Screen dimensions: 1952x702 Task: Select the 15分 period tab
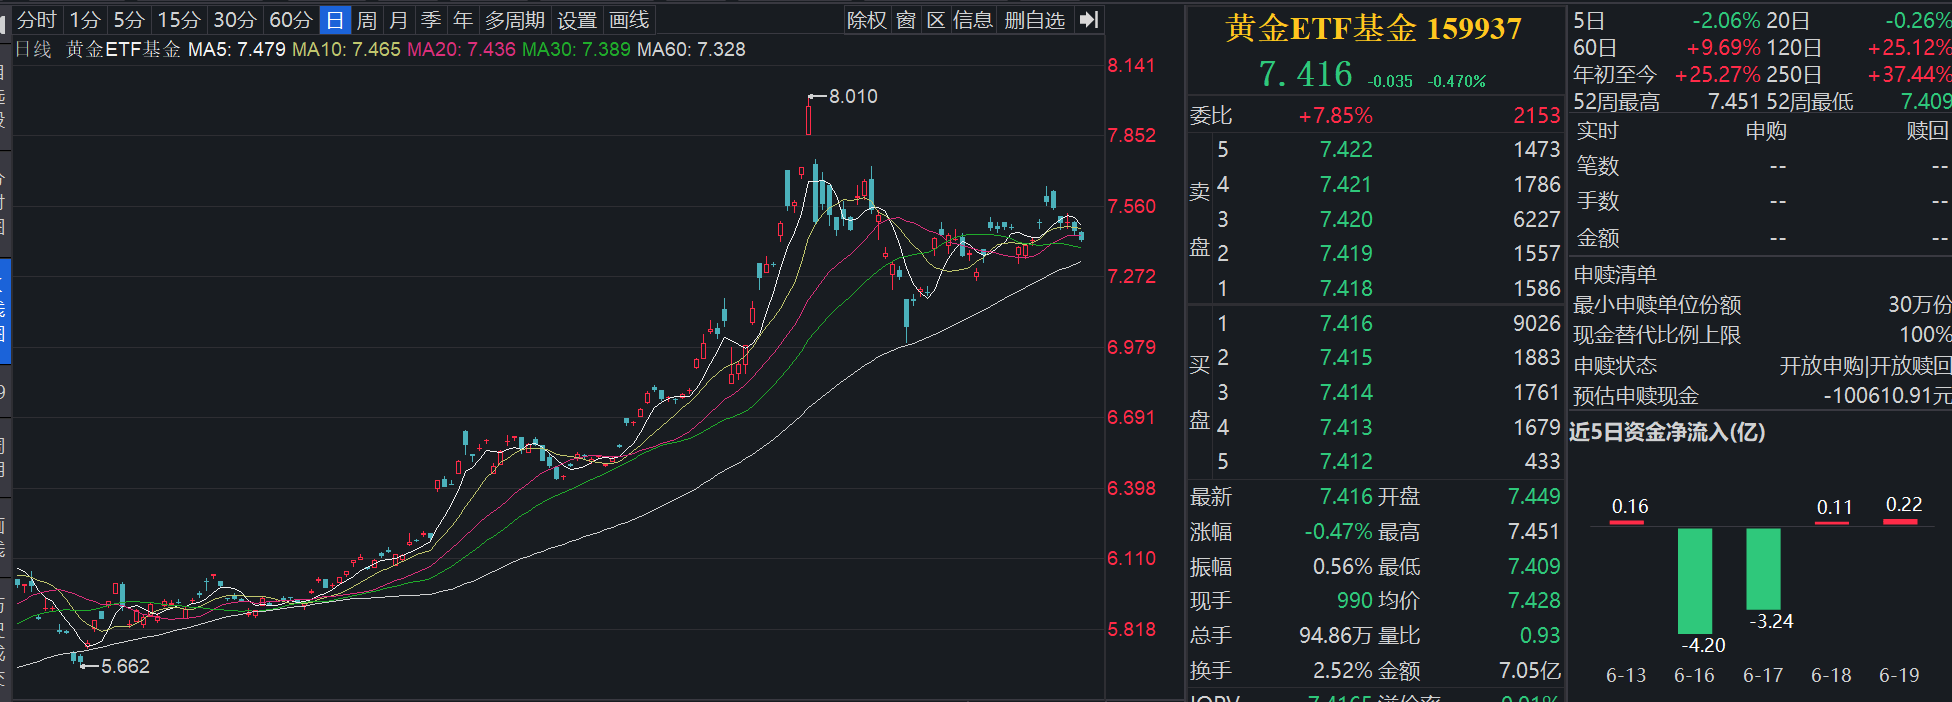coord(179,20)
